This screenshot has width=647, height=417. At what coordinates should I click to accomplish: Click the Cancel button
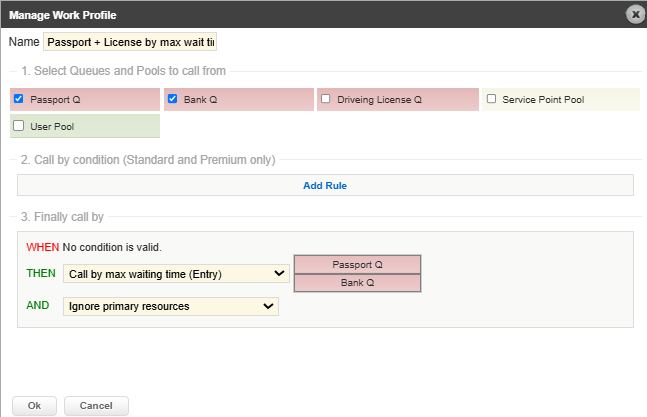[96, 406]
